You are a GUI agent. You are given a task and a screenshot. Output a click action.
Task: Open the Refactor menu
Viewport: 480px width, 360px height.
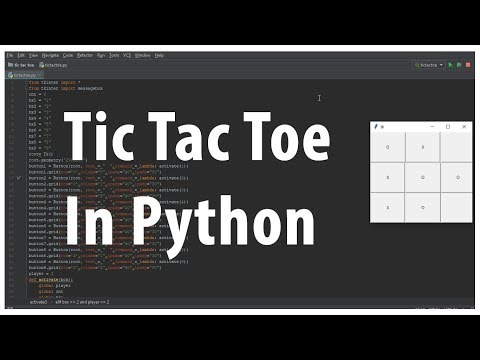click(85, 55)
